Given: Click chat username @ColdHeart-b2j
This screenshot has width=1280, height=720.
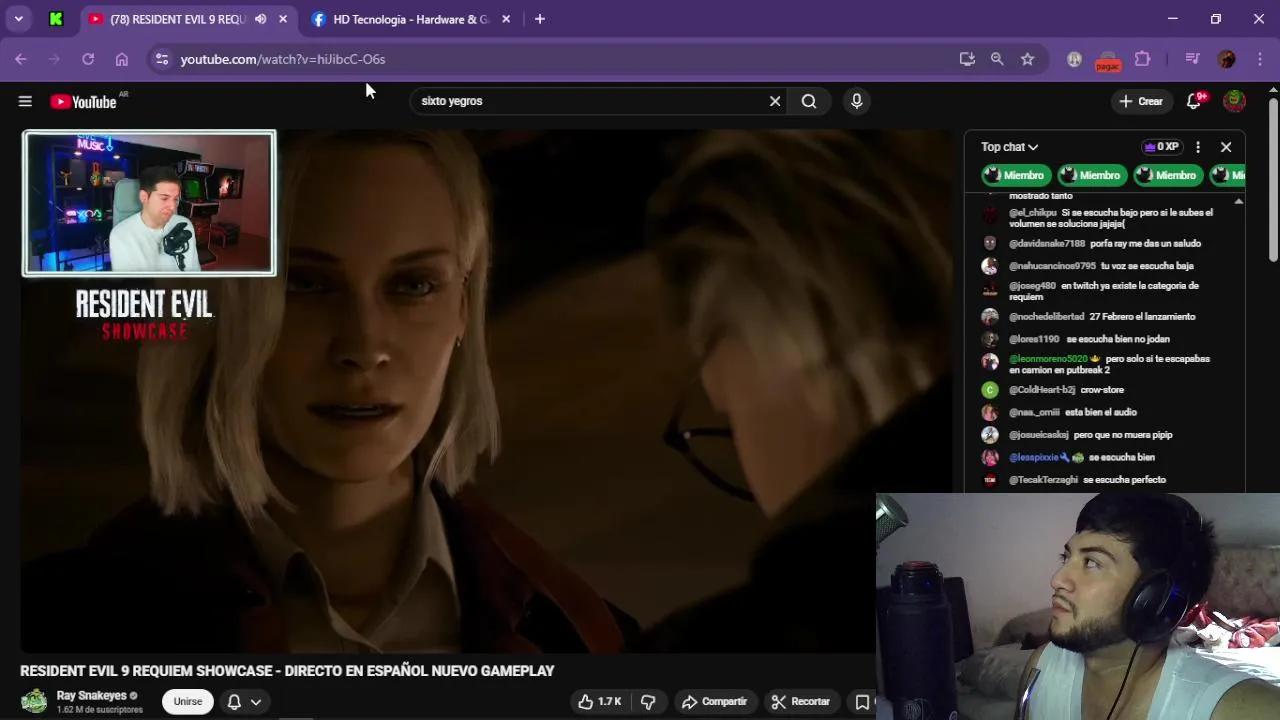Looking at the screenshot, I should 1042,390.
